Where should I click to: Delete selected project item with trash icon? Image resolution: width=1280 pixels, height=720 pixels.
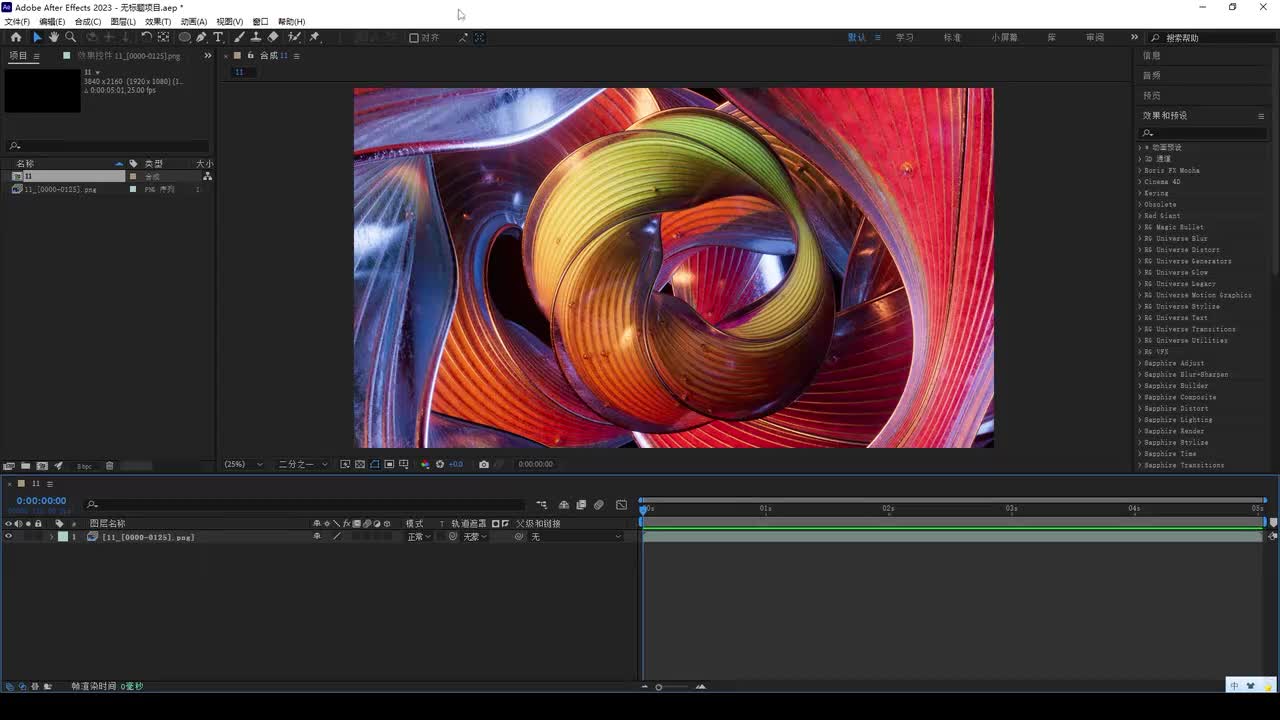click(x=110, y=466)
